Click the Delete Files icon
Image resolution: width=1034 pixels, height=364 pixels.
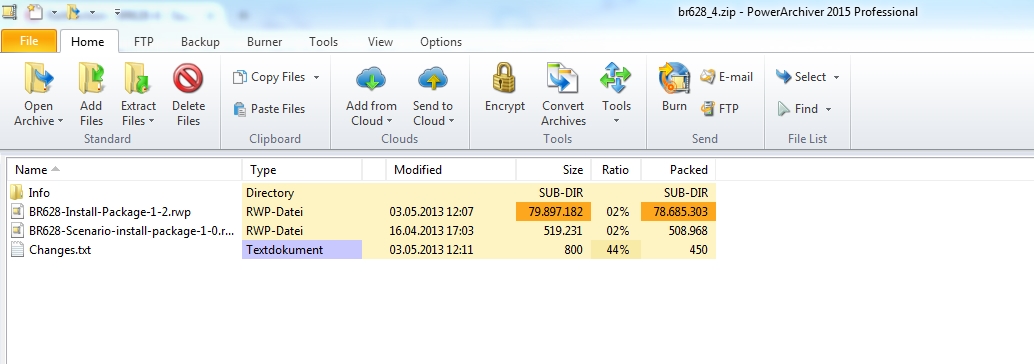tap(188, 78)
